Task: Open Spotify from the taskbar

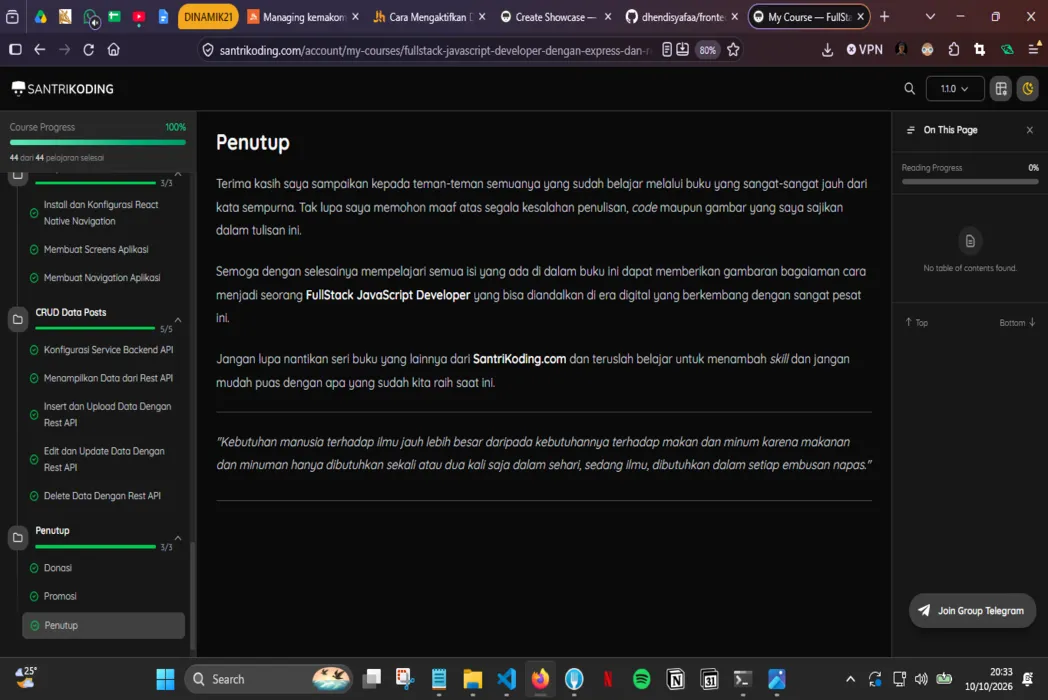Action: (641, 679)
